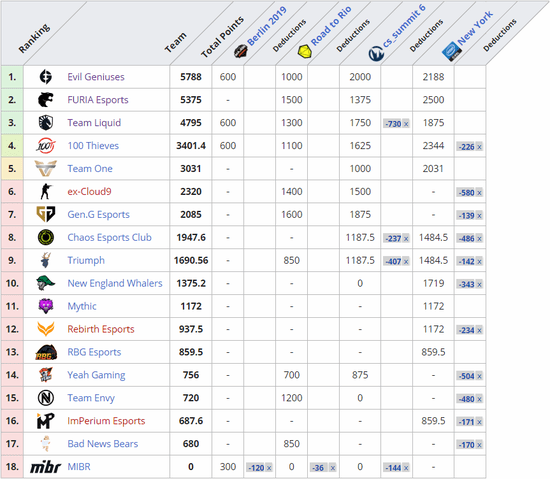This screenshot has width=550, height=479.
Task: Open the Evil Geniuses team page
Action: coord(96,77)
